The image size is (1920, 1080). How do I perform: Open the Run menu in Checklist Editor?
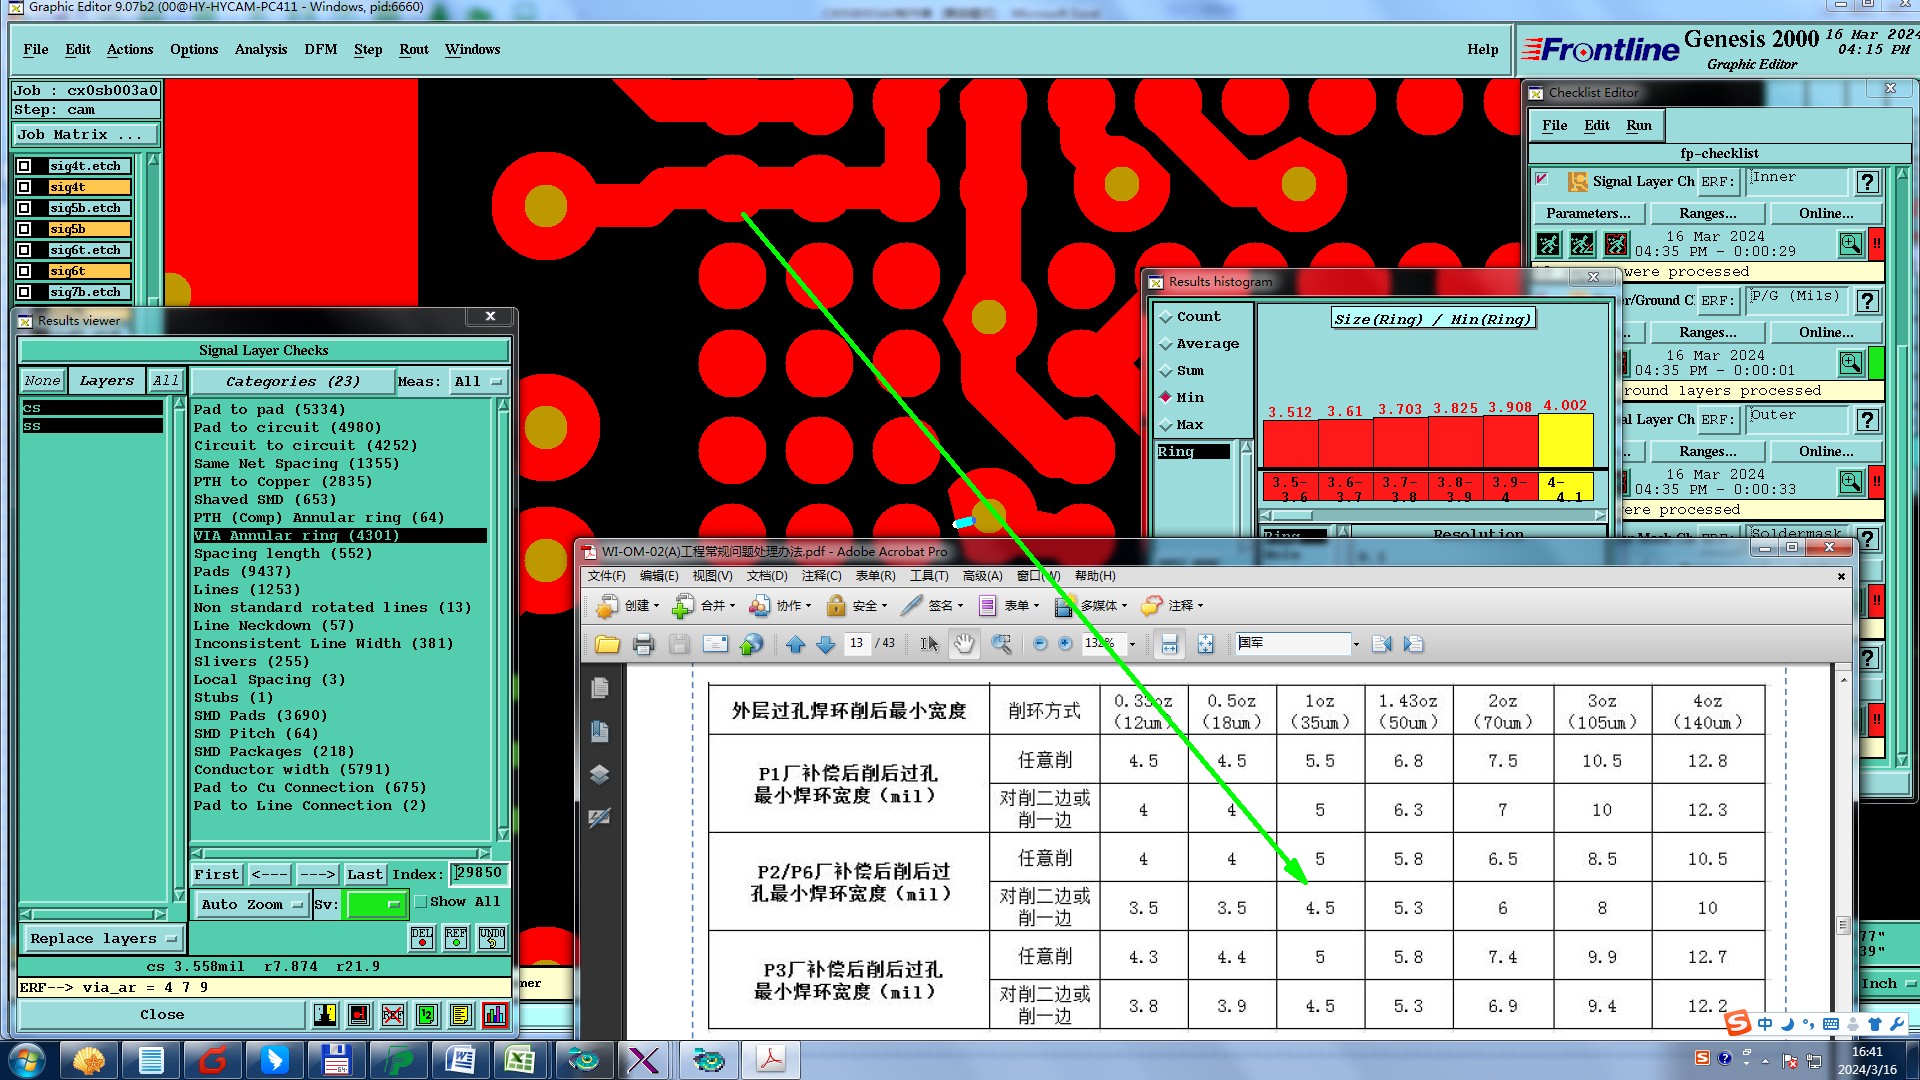coord(1638,126)
